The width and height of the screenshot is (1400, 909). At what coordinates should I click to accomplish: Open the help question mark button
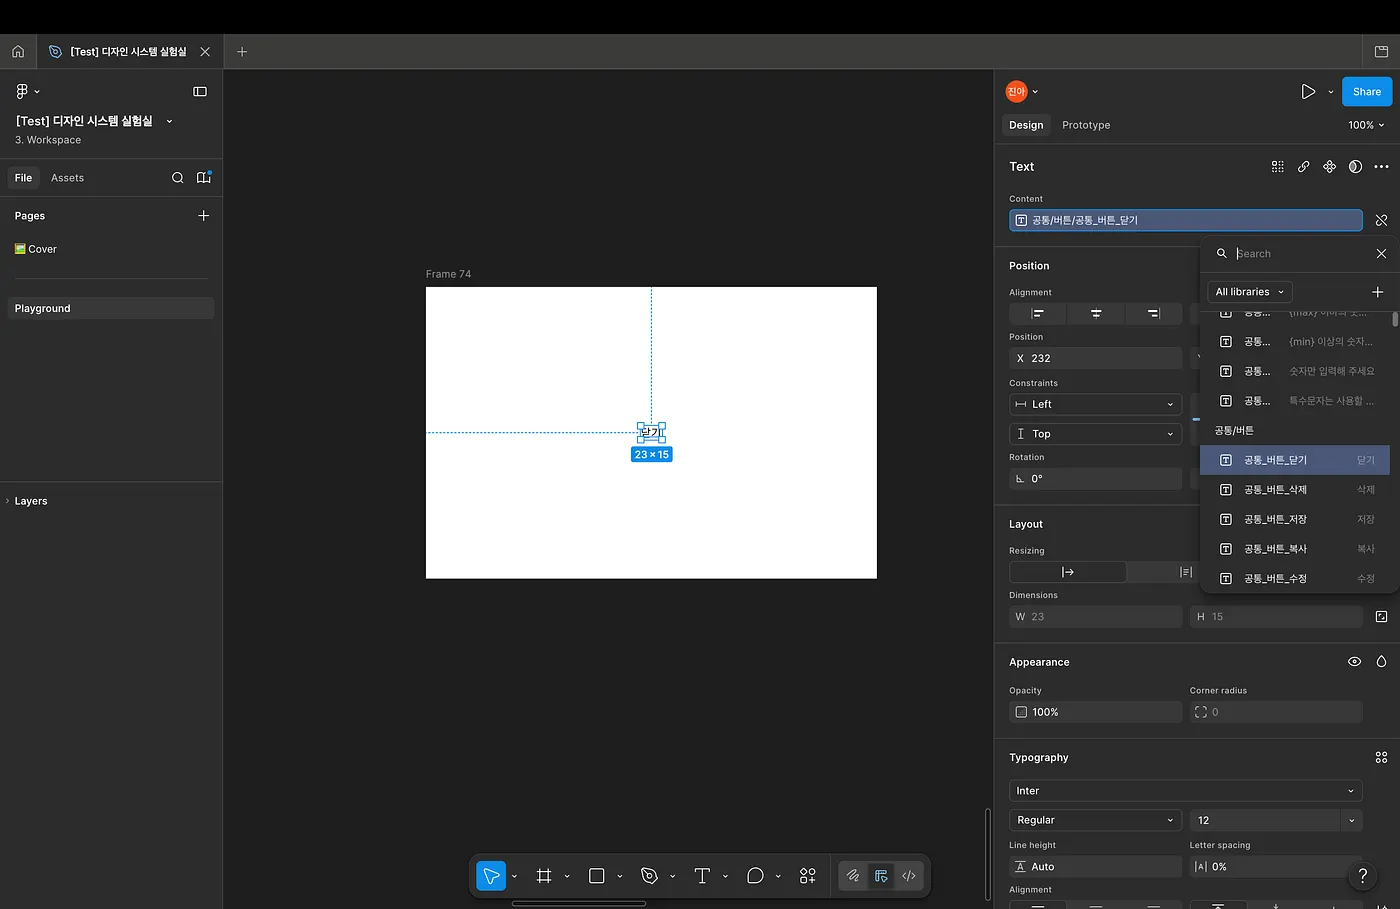click(1362, 876)
